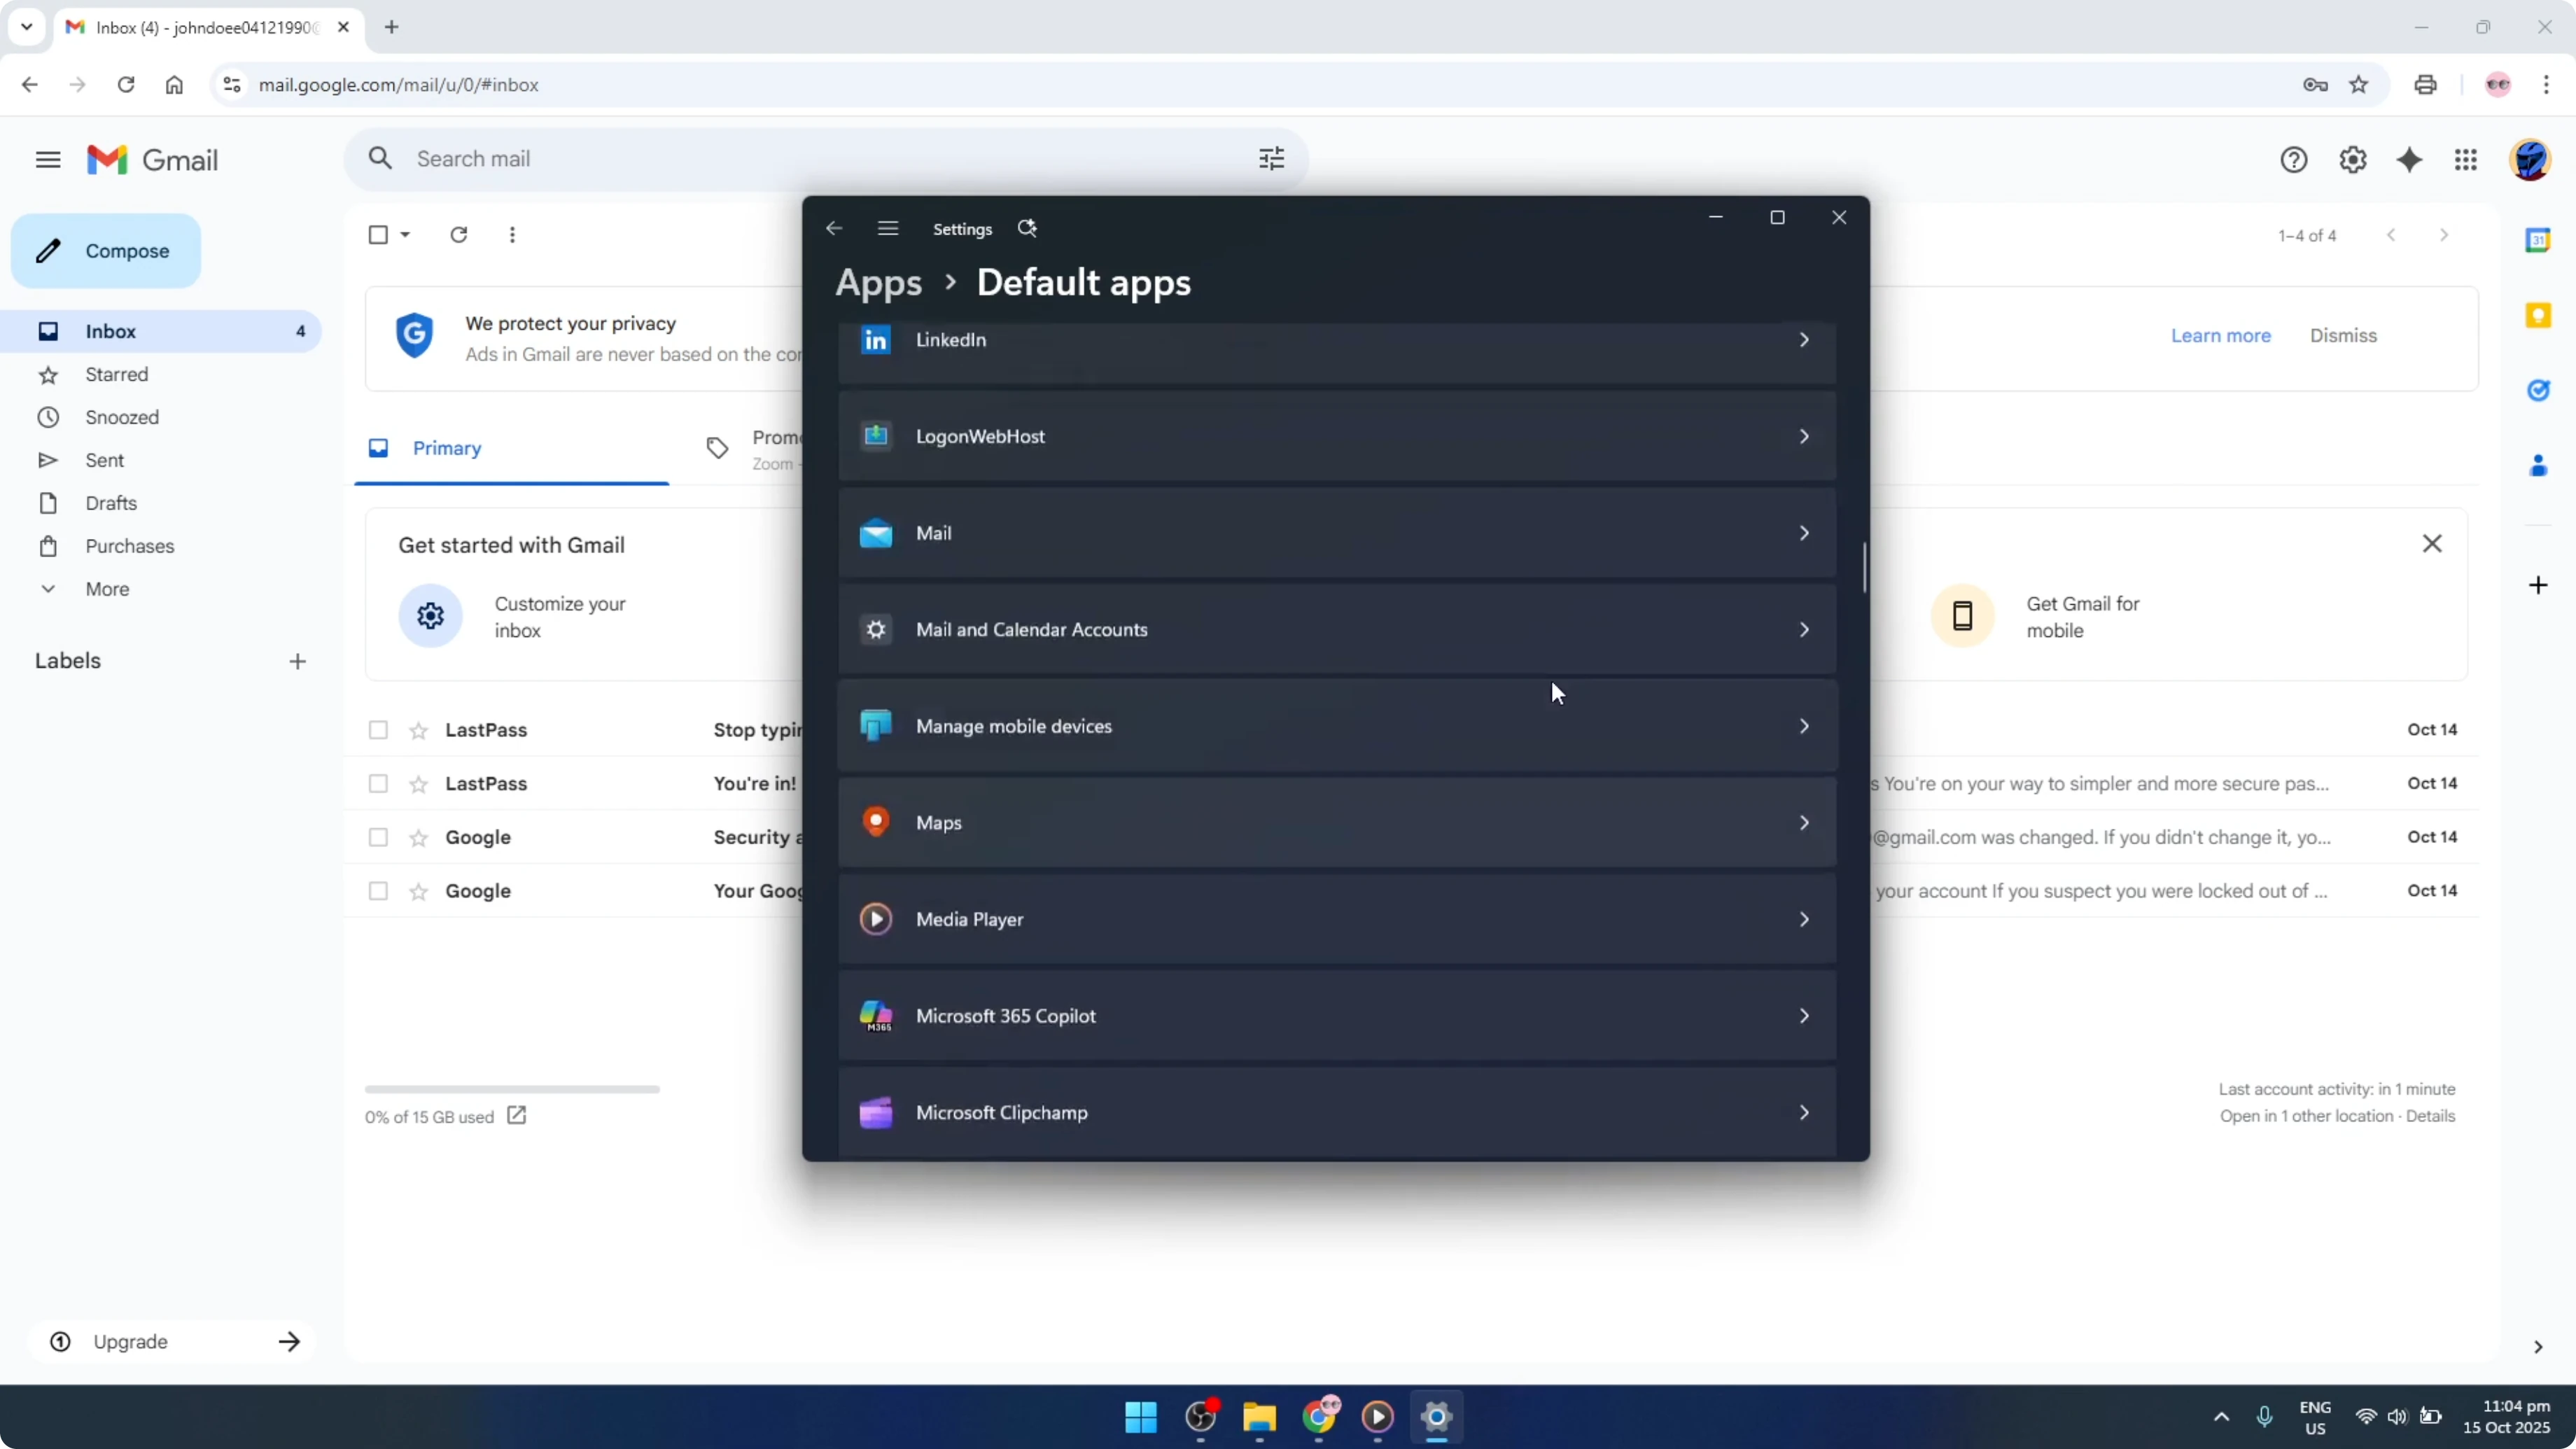Open Google Keep side panel icon
Screen dimensions: 2576x1449
click(x=2538, y=316)
